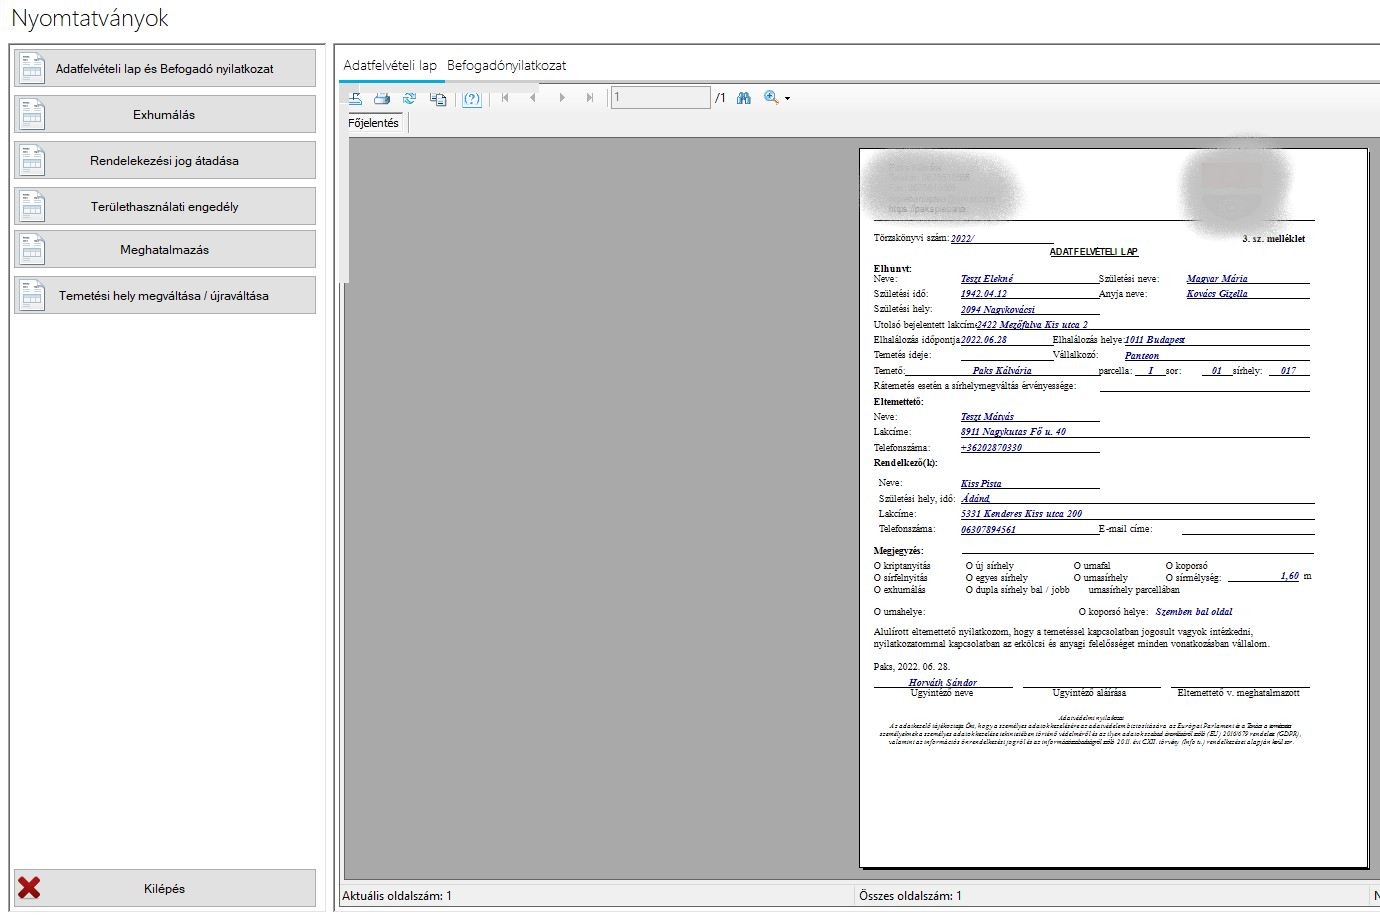Click the copy icon in report toolbar
The width and height of the screenshot is (1380, 916).
tap(438, 98)
